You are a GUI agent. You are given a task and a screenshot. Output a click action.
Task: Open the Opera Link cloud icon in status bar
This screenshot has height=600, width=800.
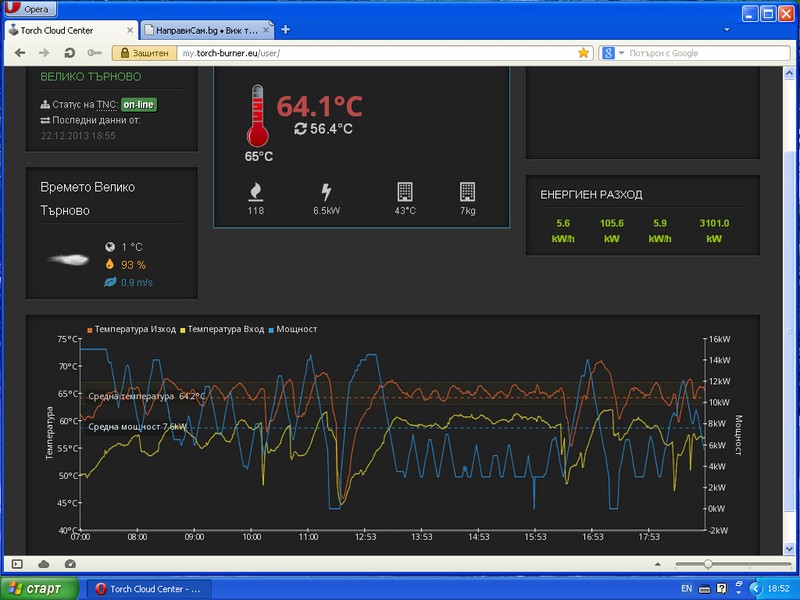[43, 563]
